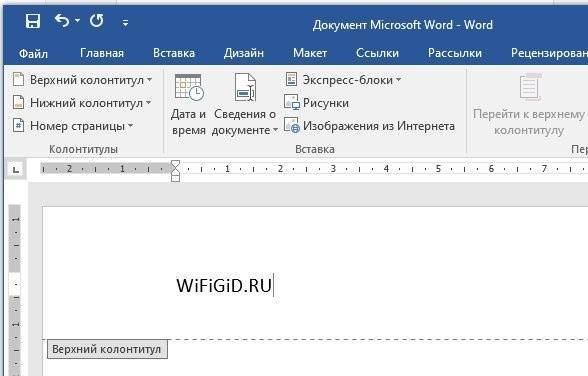Click the left indent square marker on the ruler

click(x=176, y=178)
